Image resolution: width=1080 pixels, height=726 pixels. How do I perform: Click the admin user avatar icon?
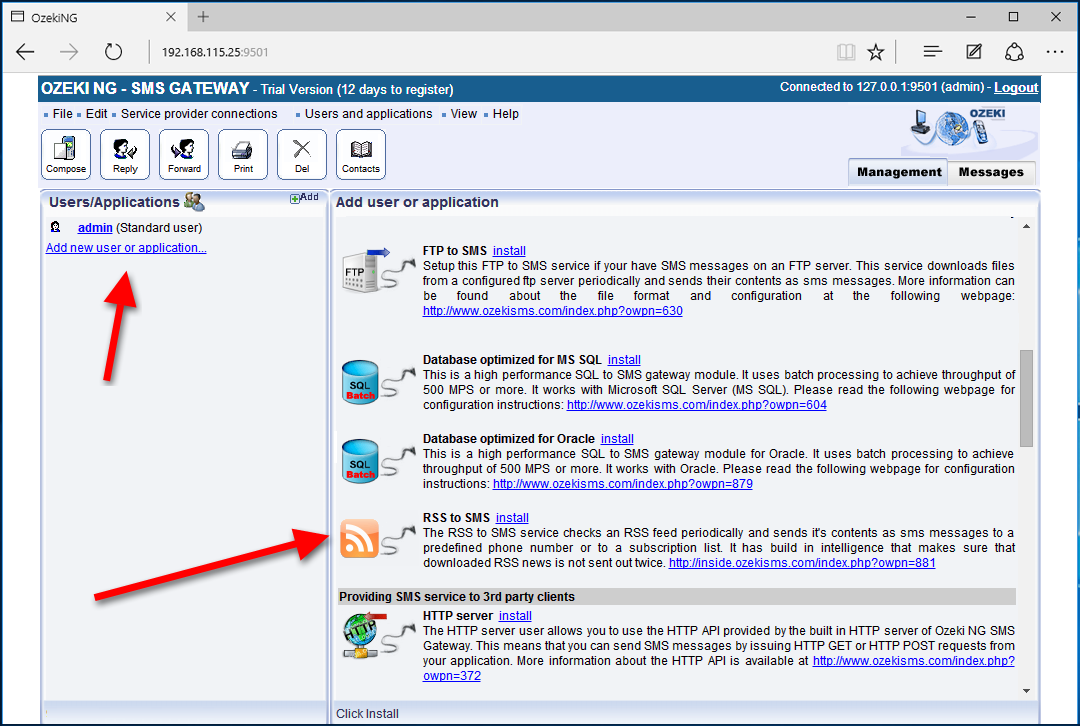56,227
